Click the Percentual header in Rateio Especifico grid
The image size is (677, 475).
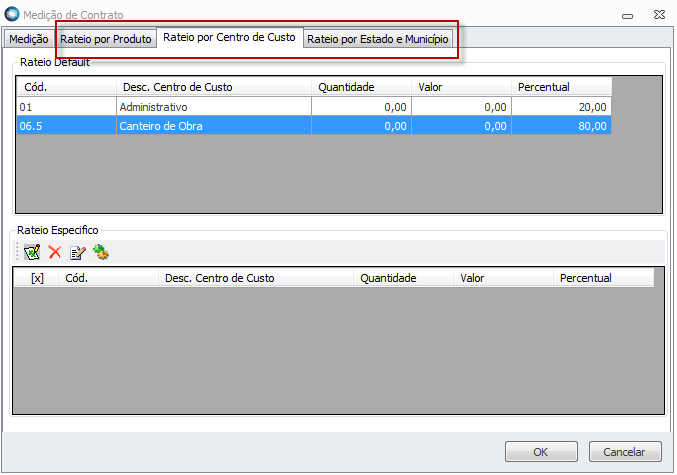603,278
